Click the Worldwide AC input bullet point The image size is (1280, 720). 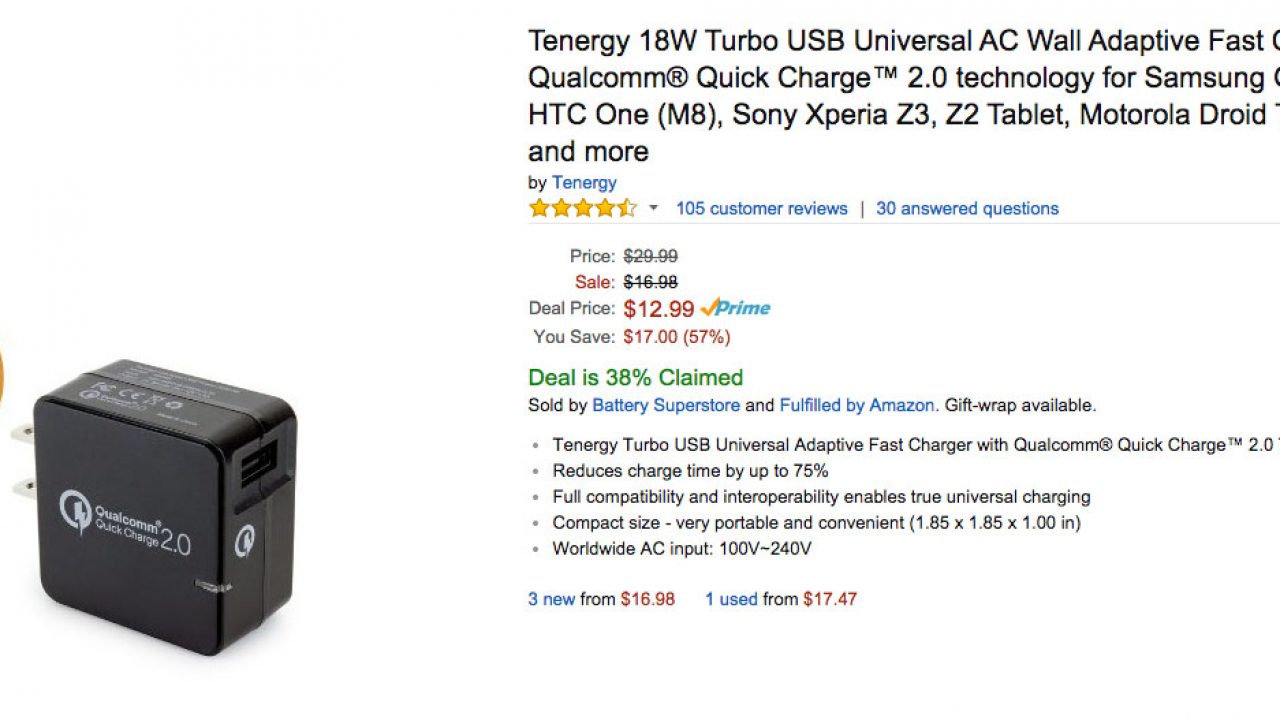pos(681,548)
